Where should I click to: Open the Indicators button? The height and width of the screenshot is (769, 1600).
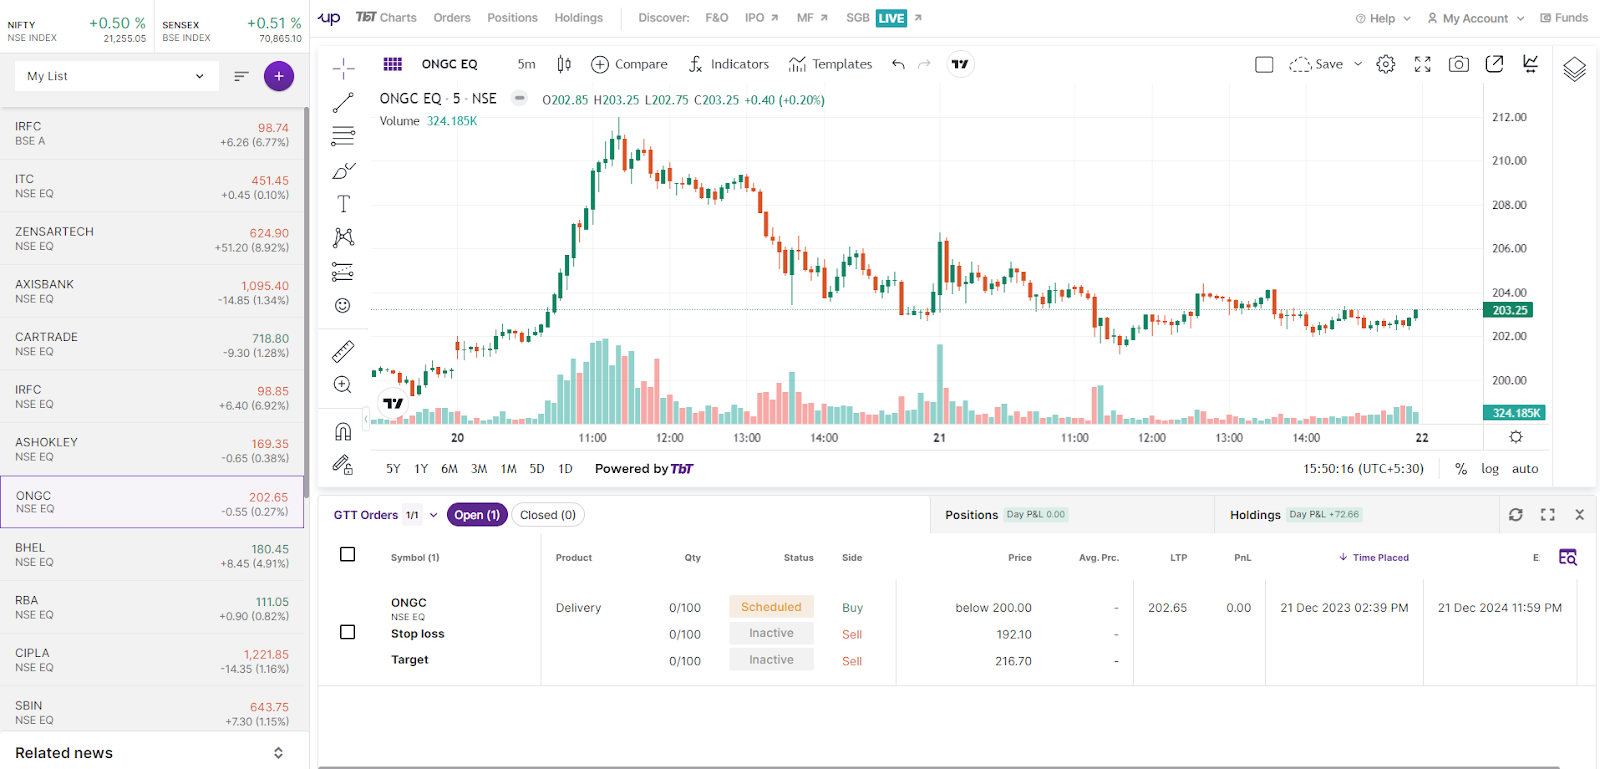(729, 64)
